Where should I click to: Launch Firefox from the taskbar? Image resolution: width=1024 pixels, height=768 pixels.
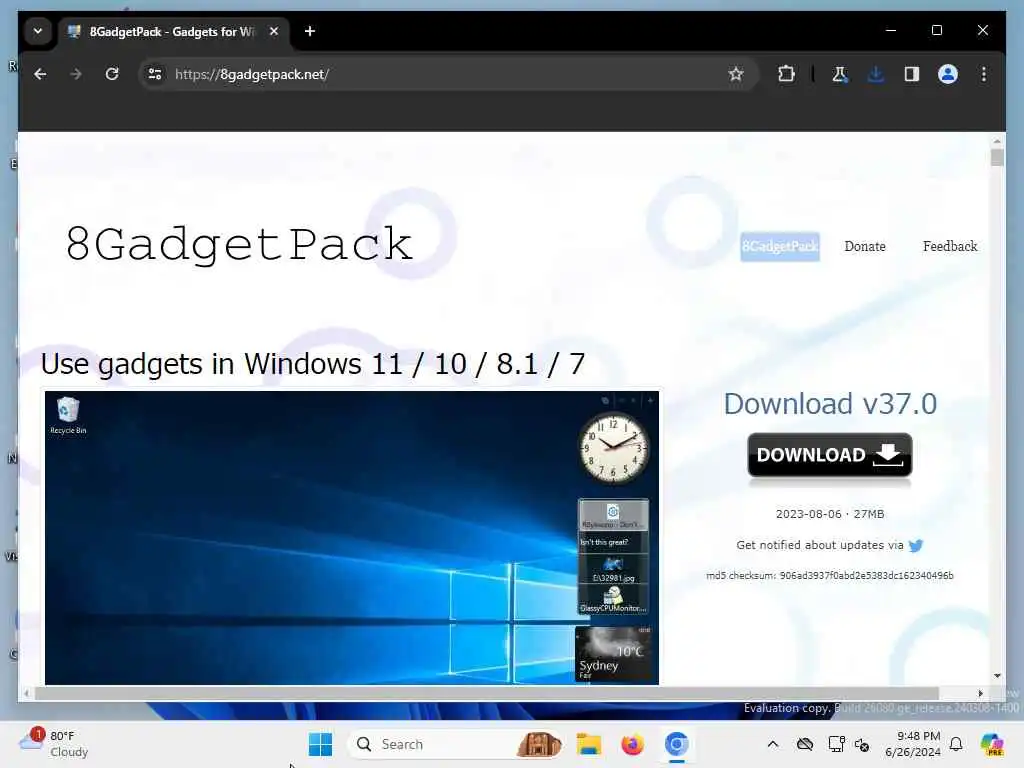pyautogui.click(x=632, y=744)
